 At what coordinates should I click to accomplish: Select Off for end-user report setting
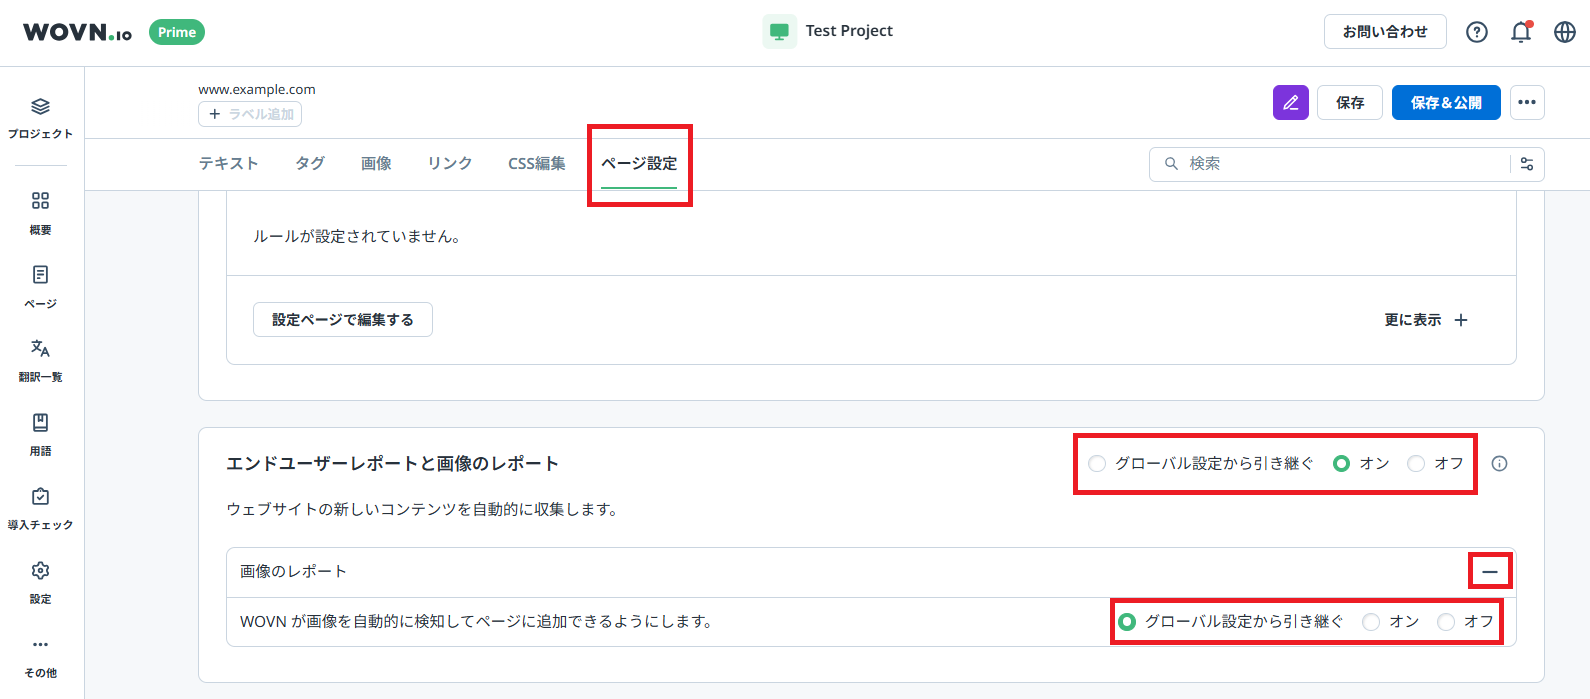click(1416, 464)
